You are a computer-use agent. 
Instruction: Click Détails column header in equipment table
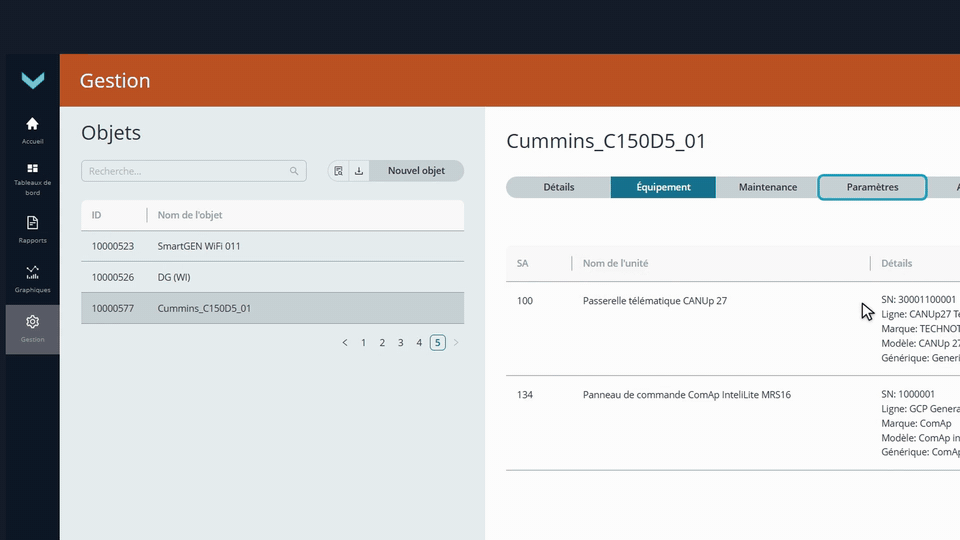click(x=896, y=263)
